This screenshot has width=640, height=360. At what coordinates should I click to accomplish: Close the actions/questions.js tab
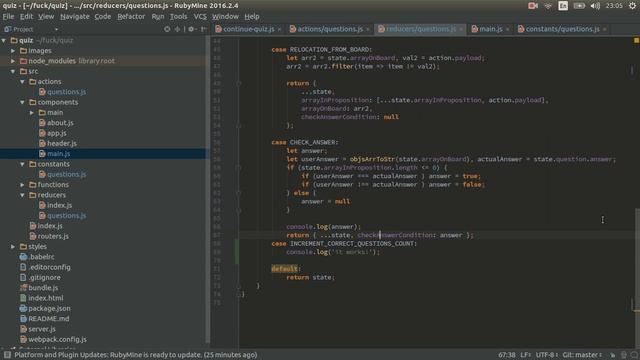click(368, 29)
